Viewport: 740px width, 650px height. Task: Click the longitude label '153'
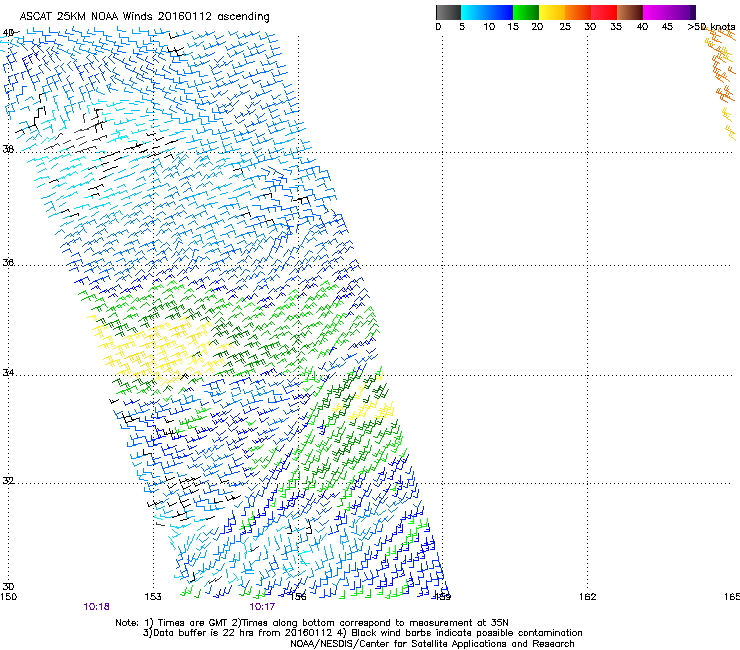click(153, 597)
